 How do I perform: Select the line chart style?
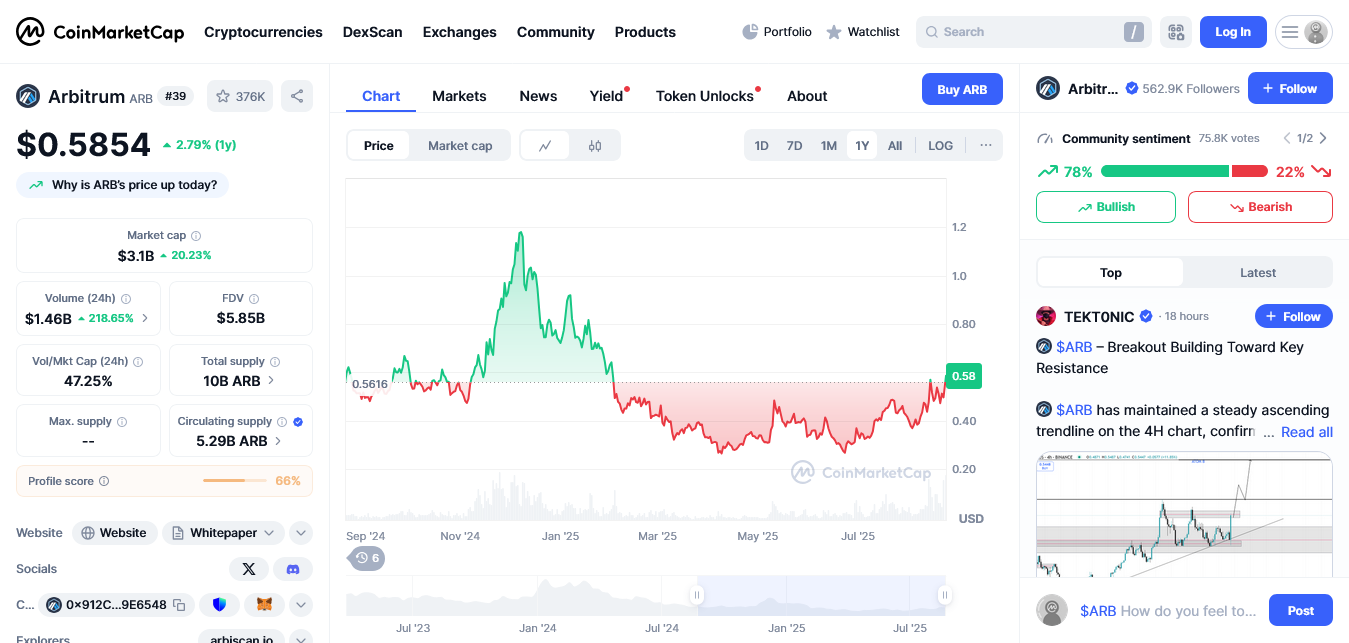tap(545, 146)
